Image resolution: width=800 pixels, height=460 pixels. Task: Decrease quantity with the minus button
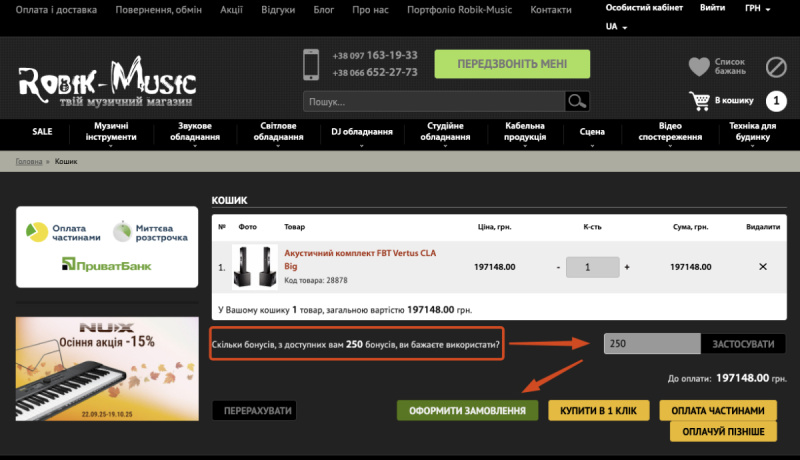pyautogui.click(x=558, y=267)
